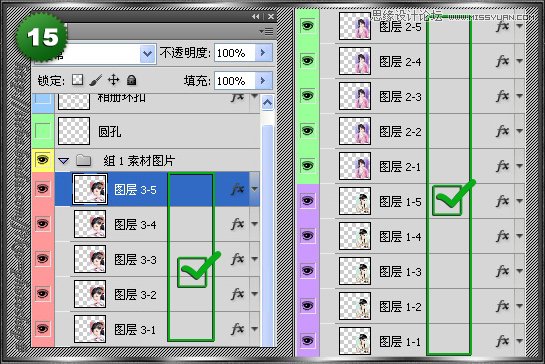Select the 圆孔 layer name
Image resolution: width=545 pixels, height=364 pixels.
pos(109,132)
